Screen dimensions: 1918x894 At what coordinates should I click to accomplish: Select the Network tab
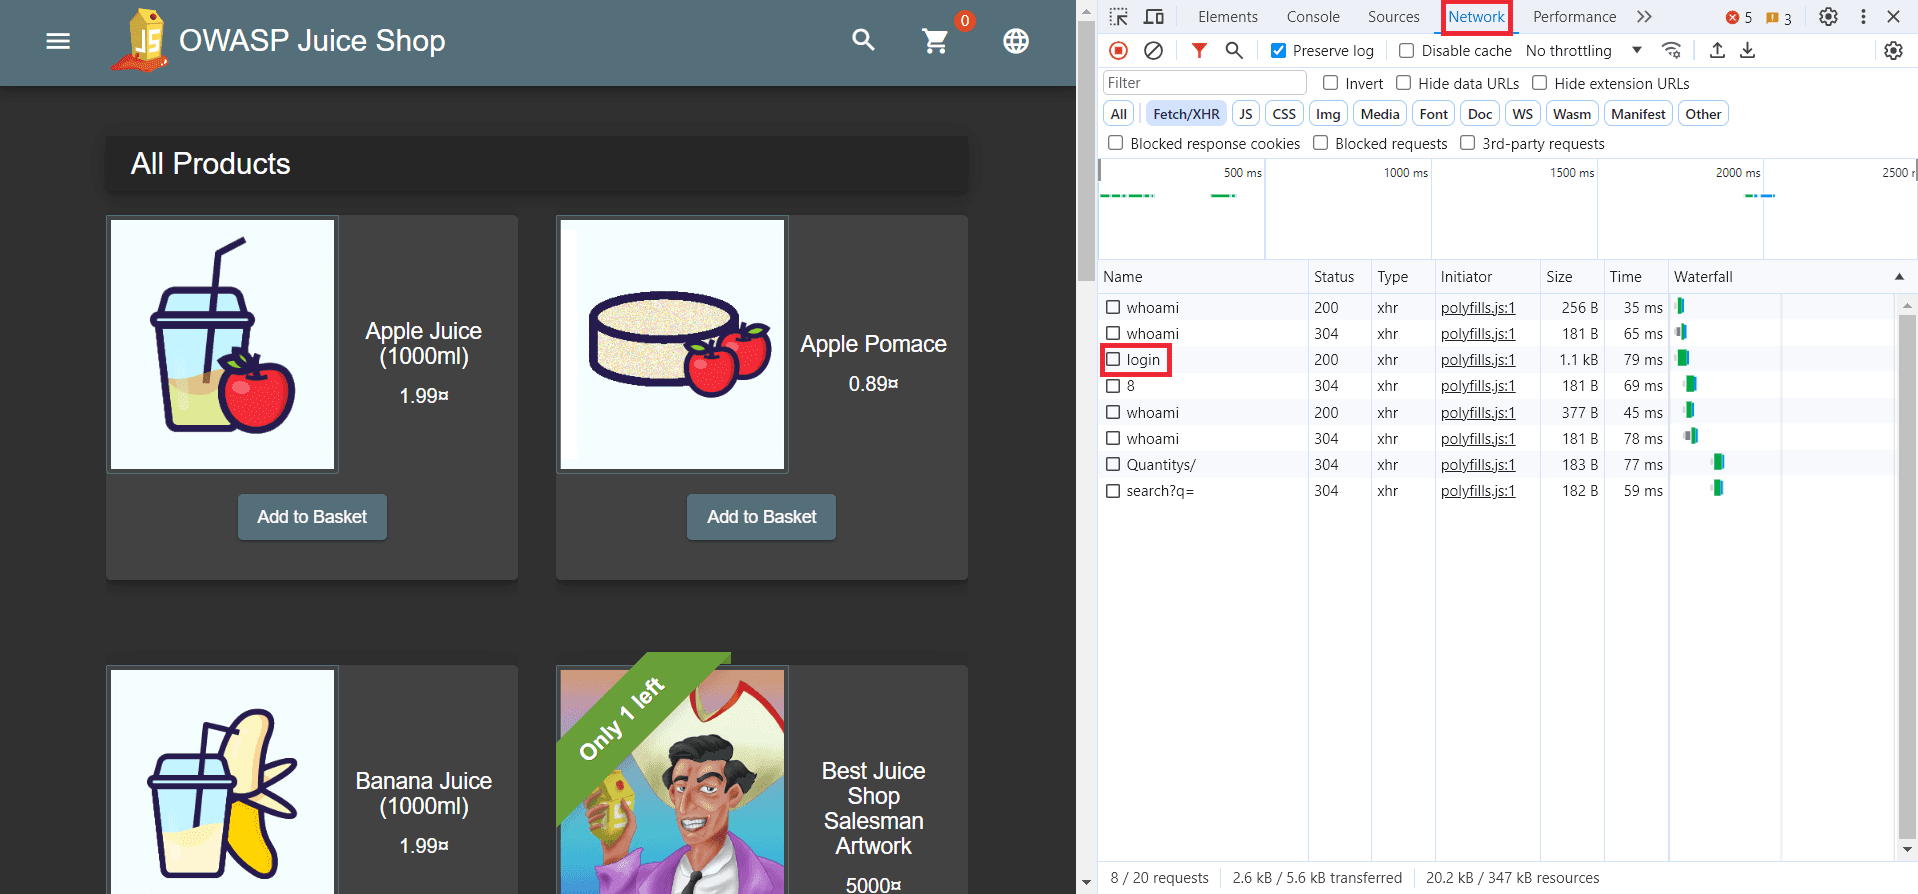pos(1476,17)
